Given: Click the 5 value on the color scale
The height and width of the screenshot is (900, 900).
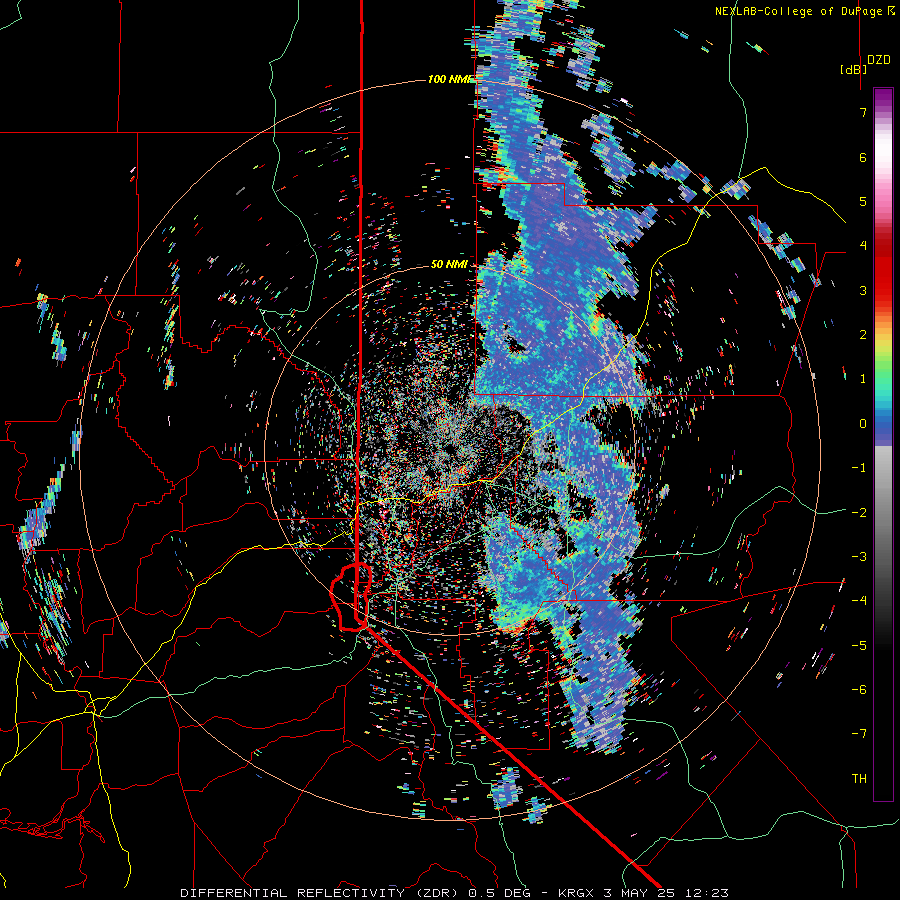Looking at the screenshot, I should click(x=863, y=201).
